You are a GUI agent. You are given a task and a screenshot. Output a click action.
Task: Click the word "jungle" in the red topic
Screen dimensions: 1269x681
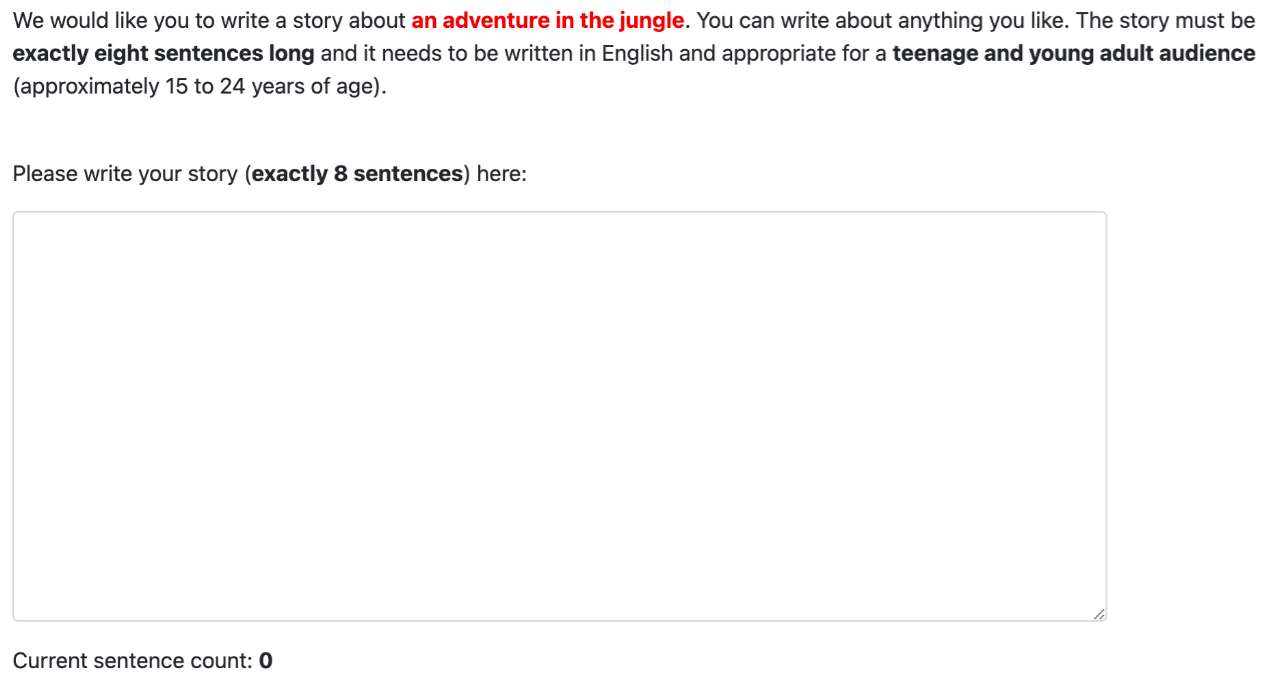tap(651, 20)
